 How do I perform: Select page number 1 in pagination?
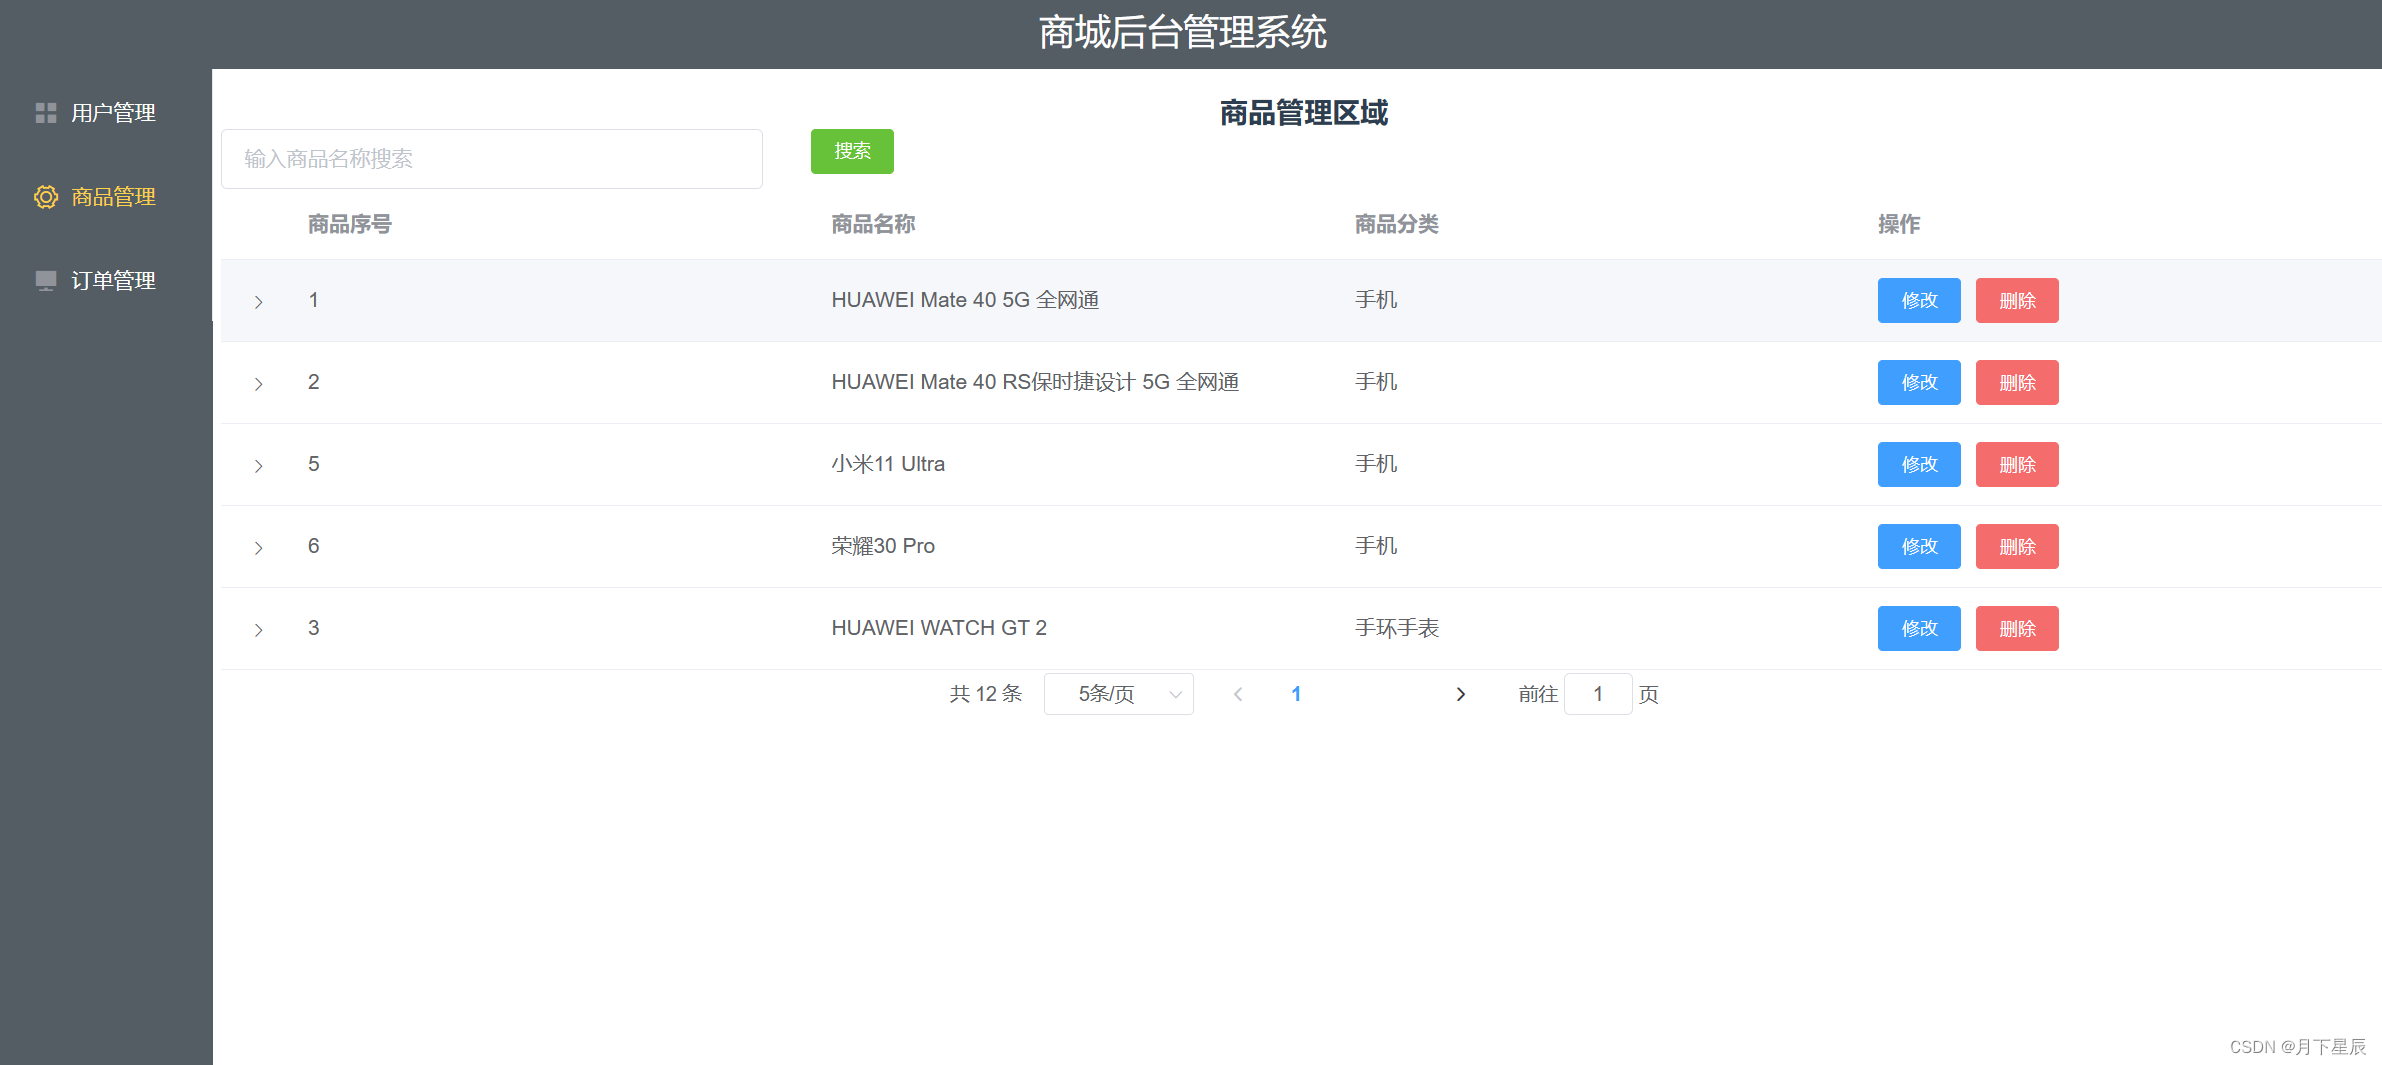coord(1295,694)
